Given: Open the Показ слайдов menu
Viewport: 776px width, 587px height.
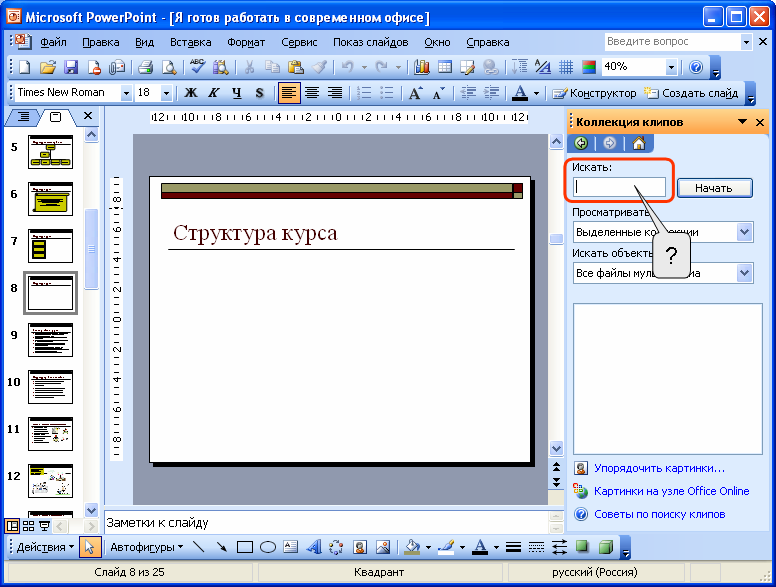Looking at the screenshot, I should click(x=371, y=43).
